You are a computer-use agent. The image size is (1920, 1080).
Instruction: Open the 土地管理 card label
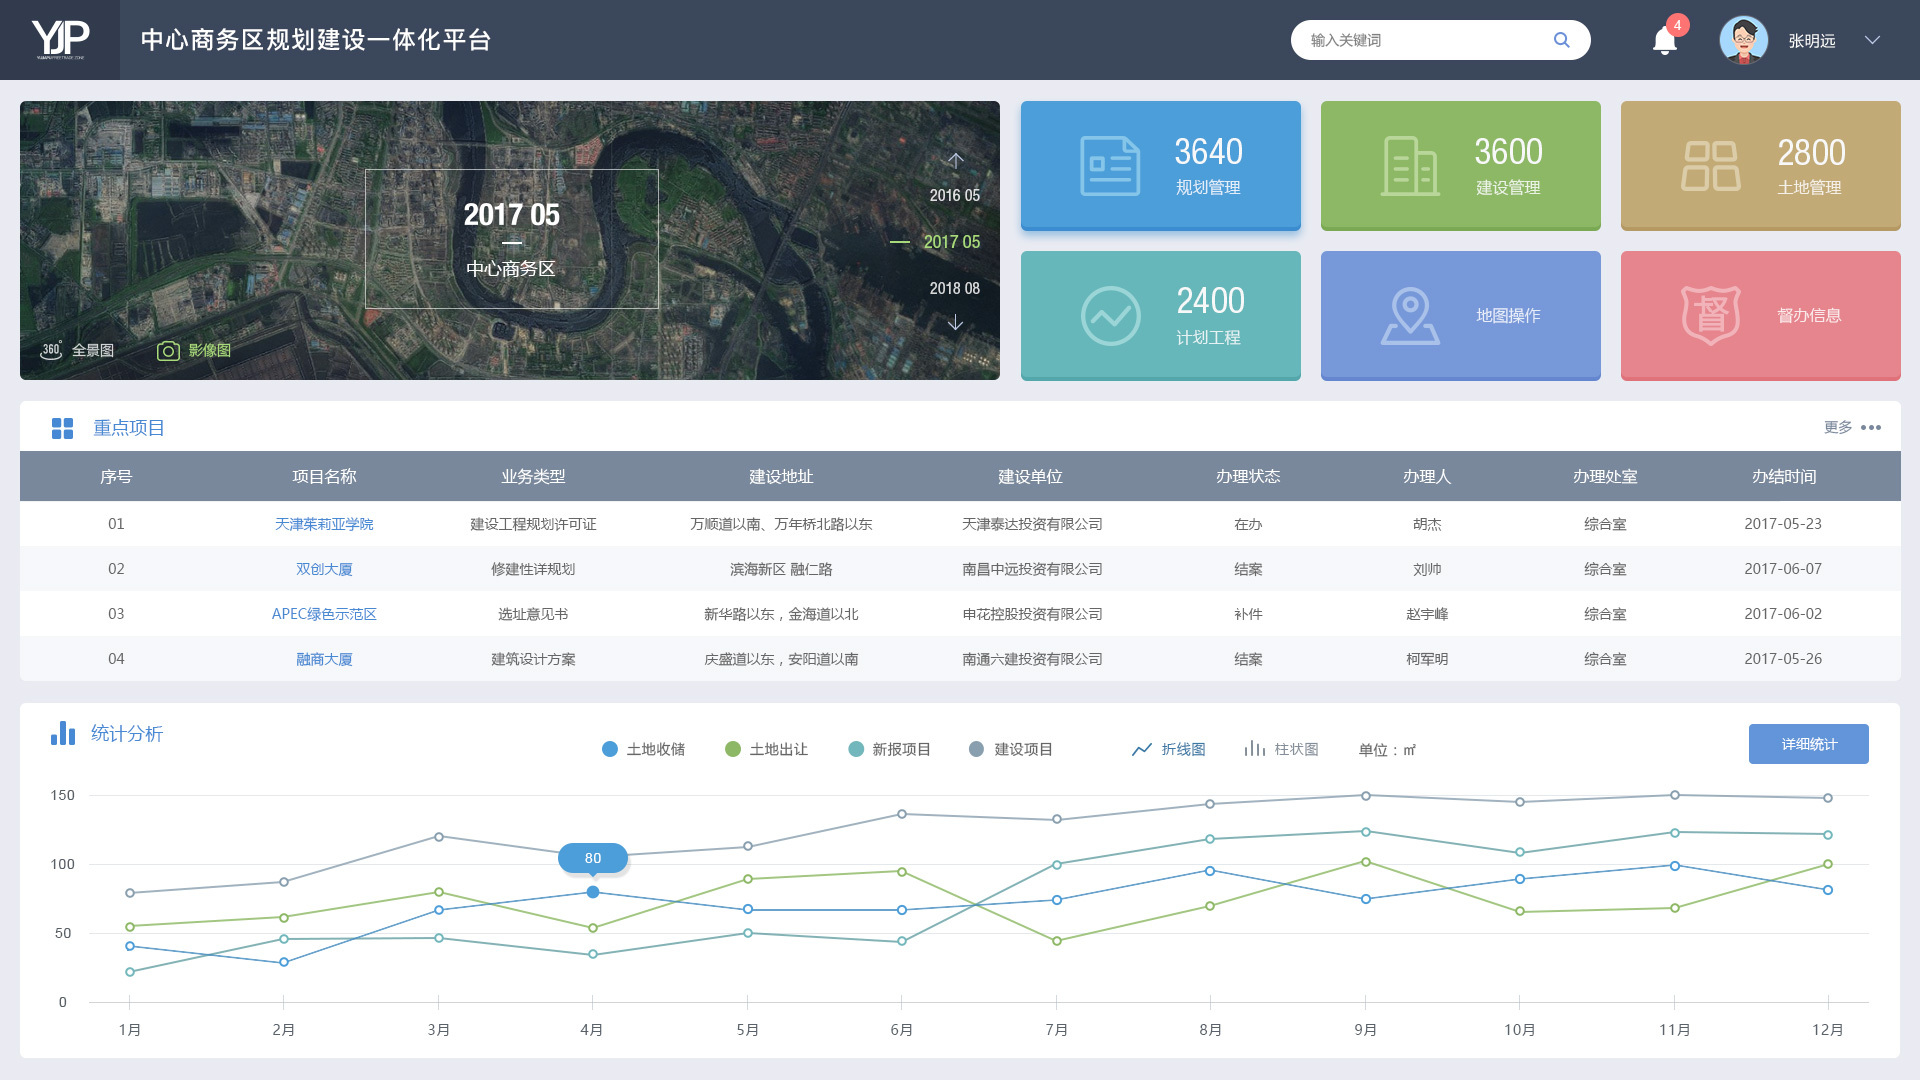click(x=1809, y=188)
